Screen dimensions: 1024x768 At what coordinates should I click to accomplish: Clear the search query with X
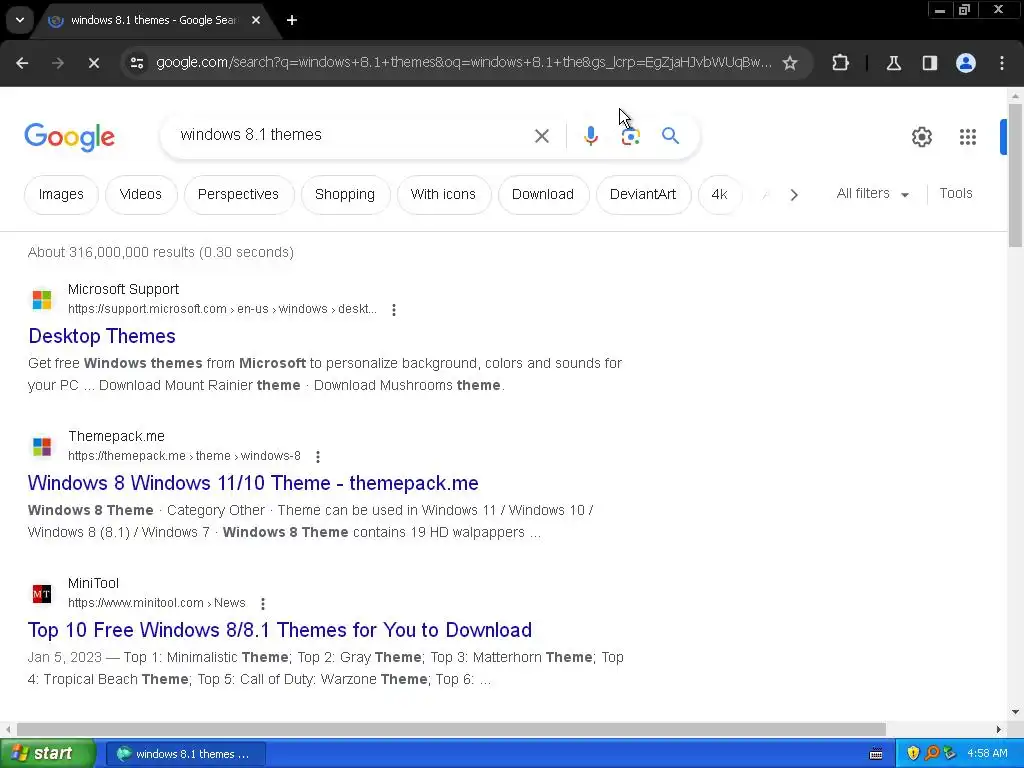[541, 136]
